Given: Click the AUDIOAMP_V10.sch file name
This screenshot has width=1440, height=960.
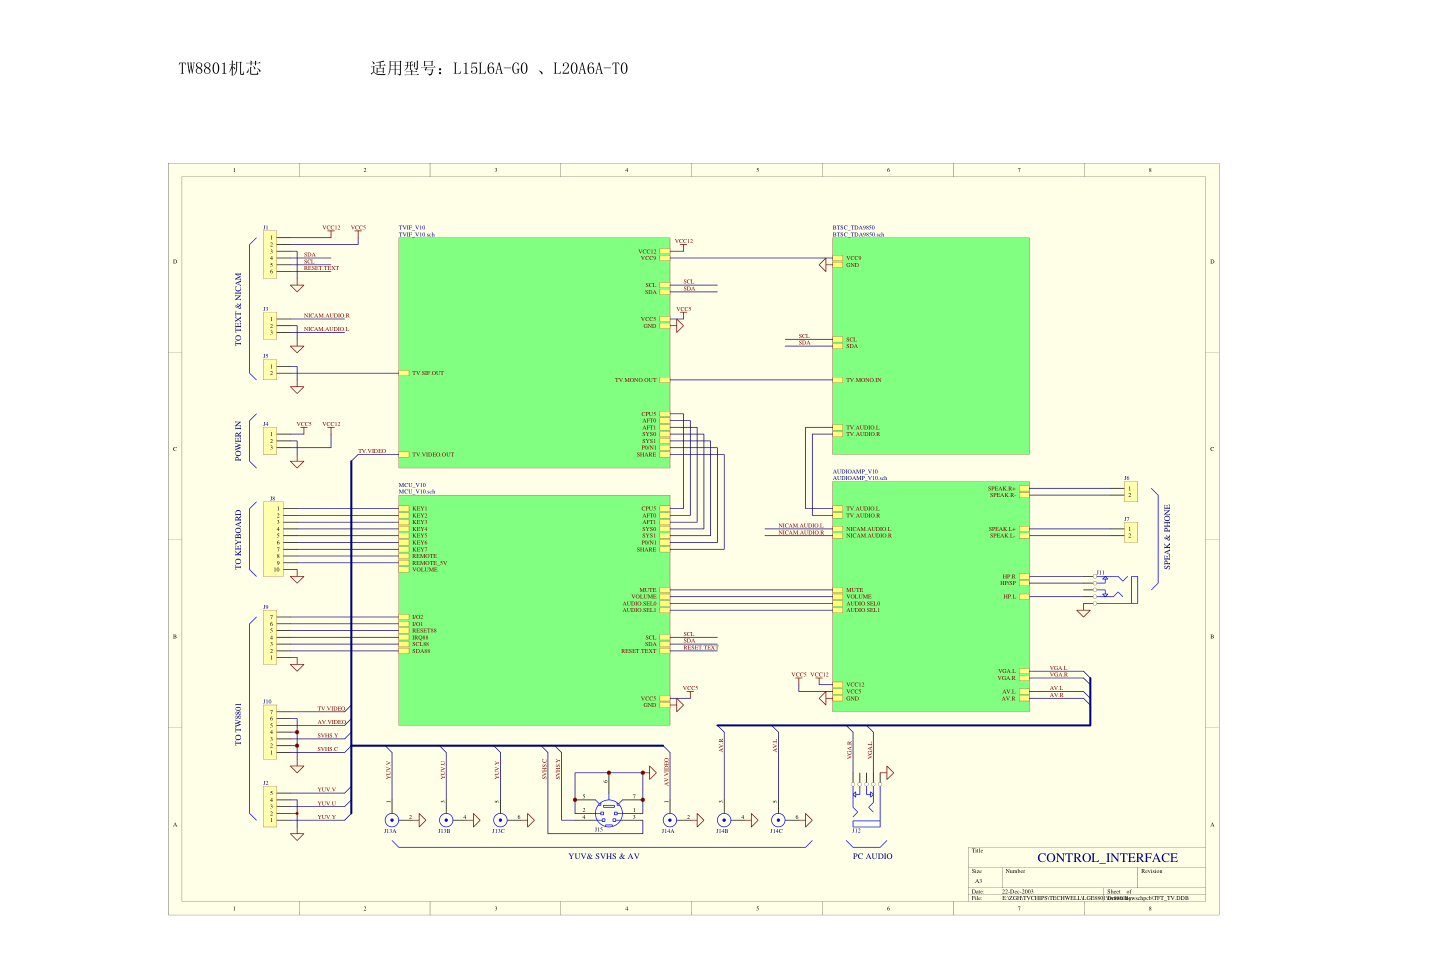Looking at the screenshot, I should (x=860, y=478).
